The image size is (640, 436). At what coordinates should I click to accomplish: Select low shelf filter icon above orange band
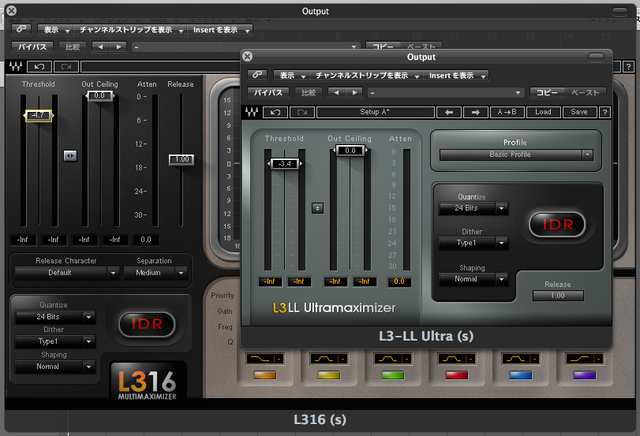(264, 358)
